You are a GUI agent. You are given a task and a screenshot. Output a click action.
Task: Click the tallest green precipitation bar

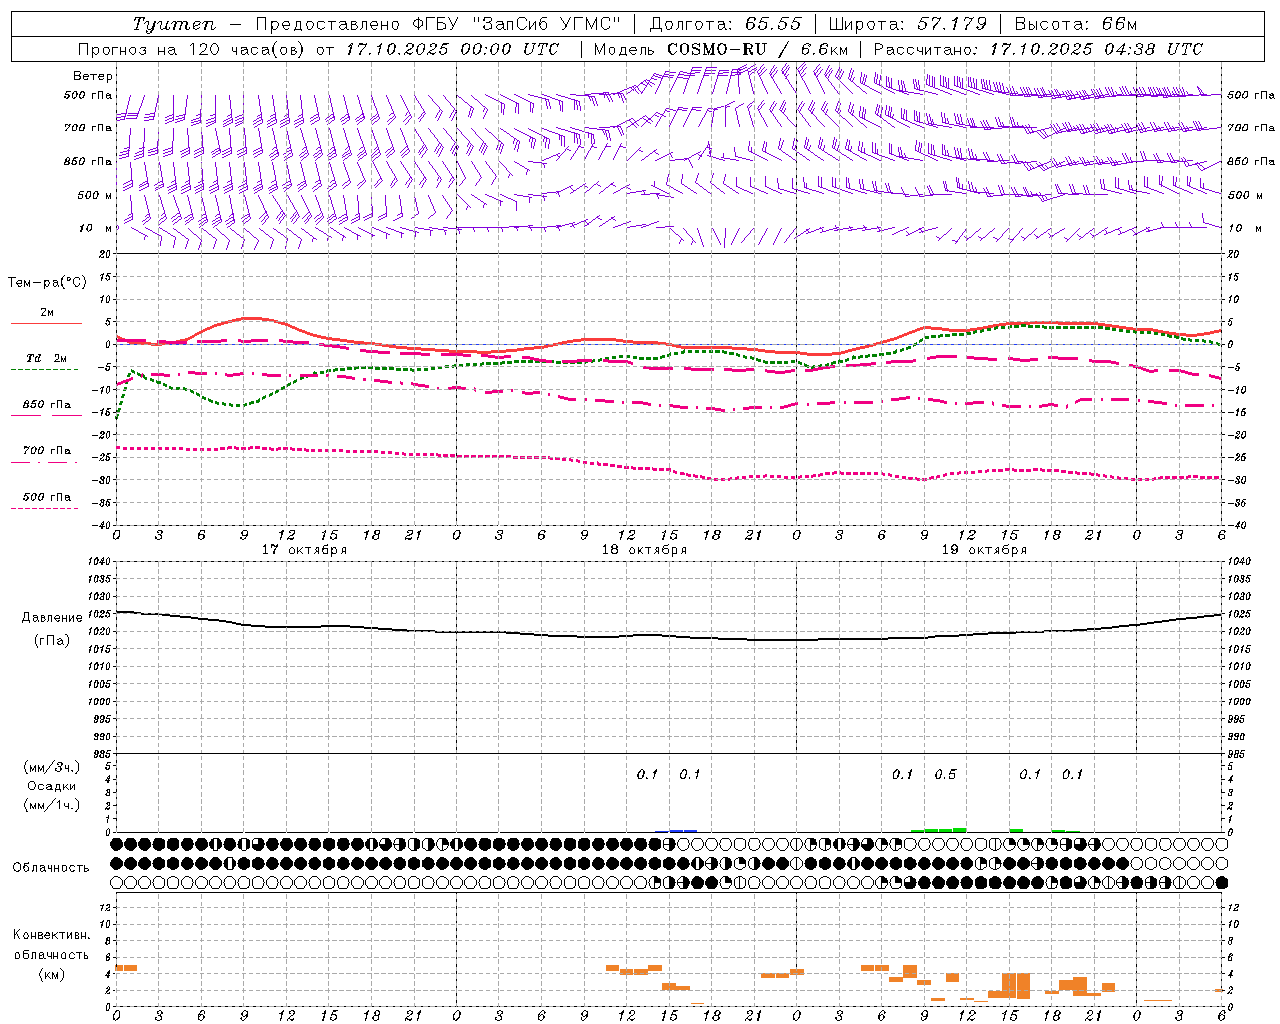[x=959, y=830]
